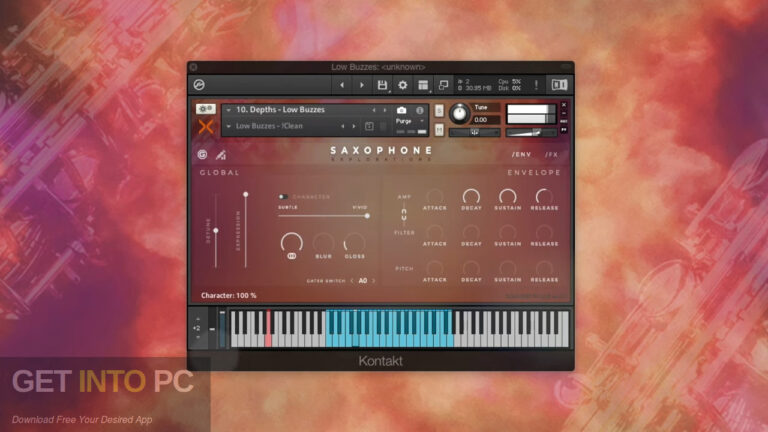
Task: Click Gater Switch previous note arrow
Action: (352, 281)
